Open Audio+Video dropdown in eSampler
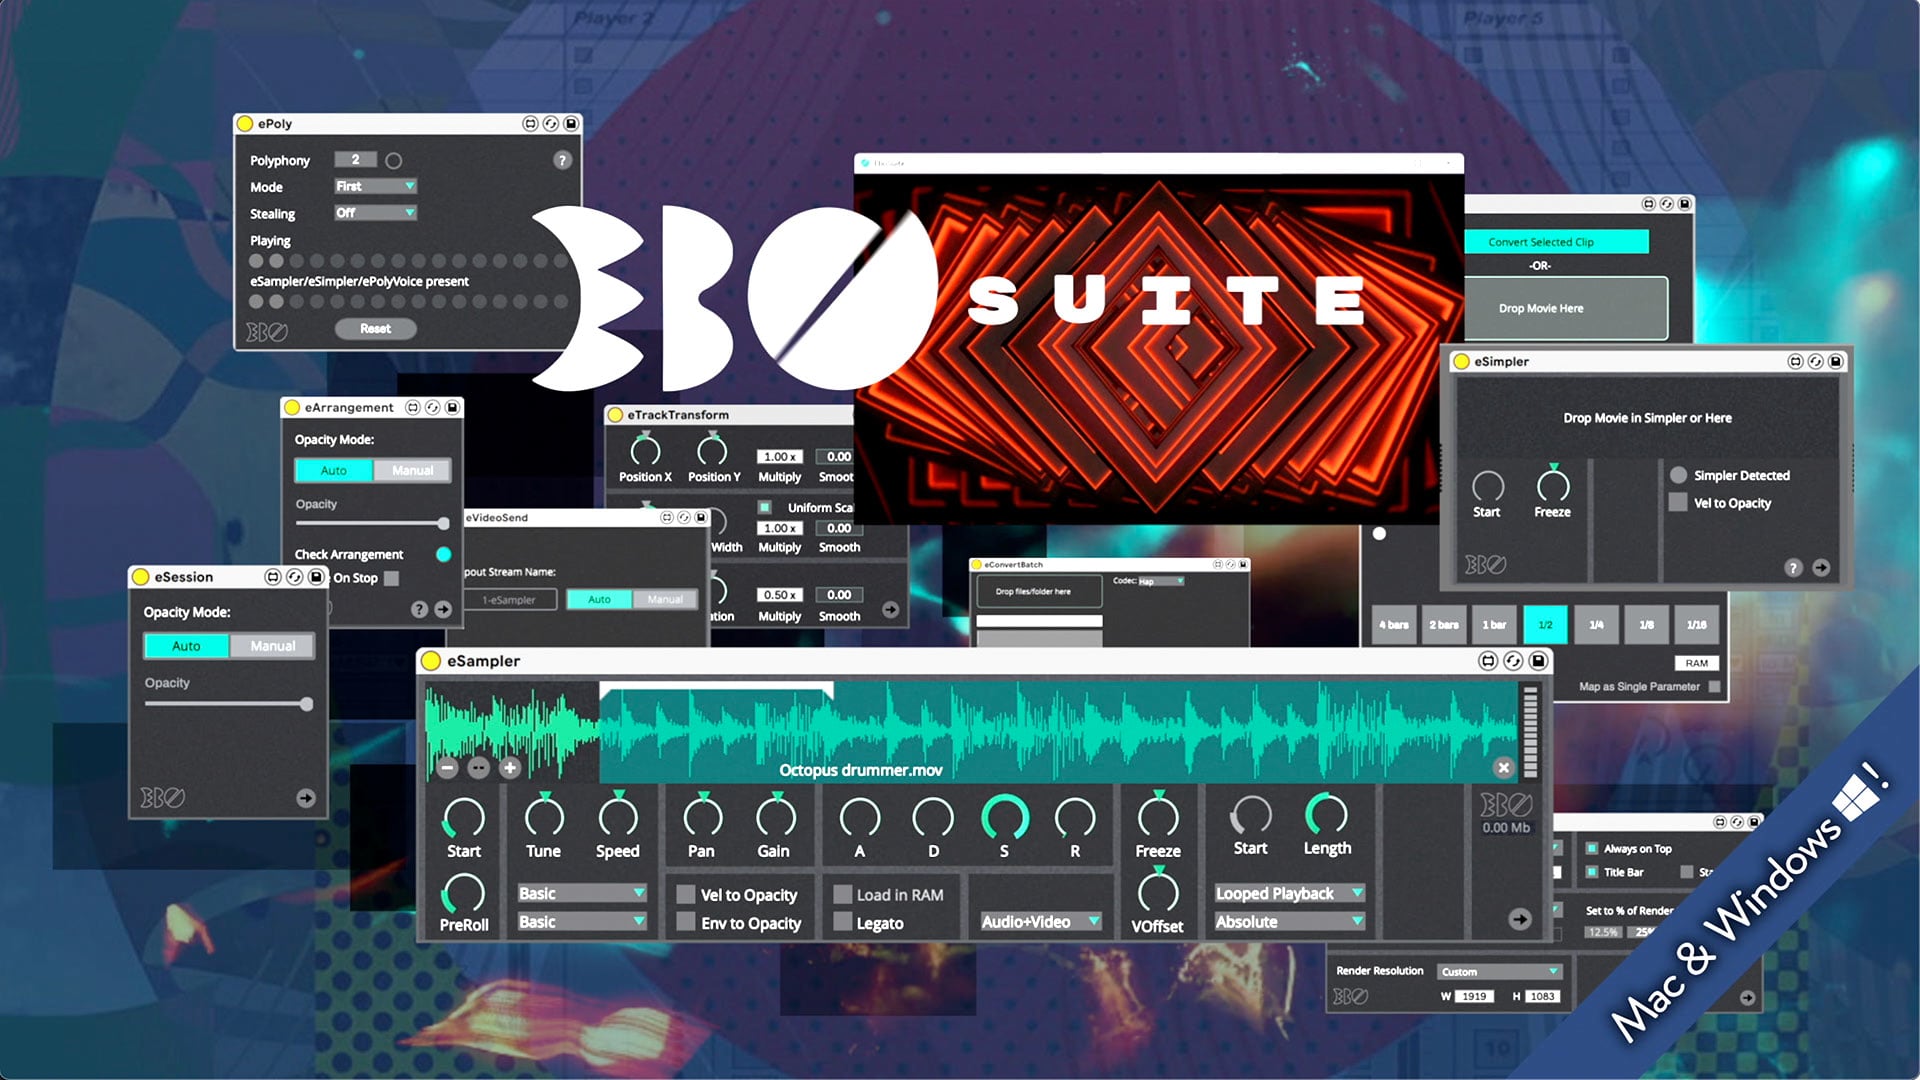 (x=1040, y=922)
